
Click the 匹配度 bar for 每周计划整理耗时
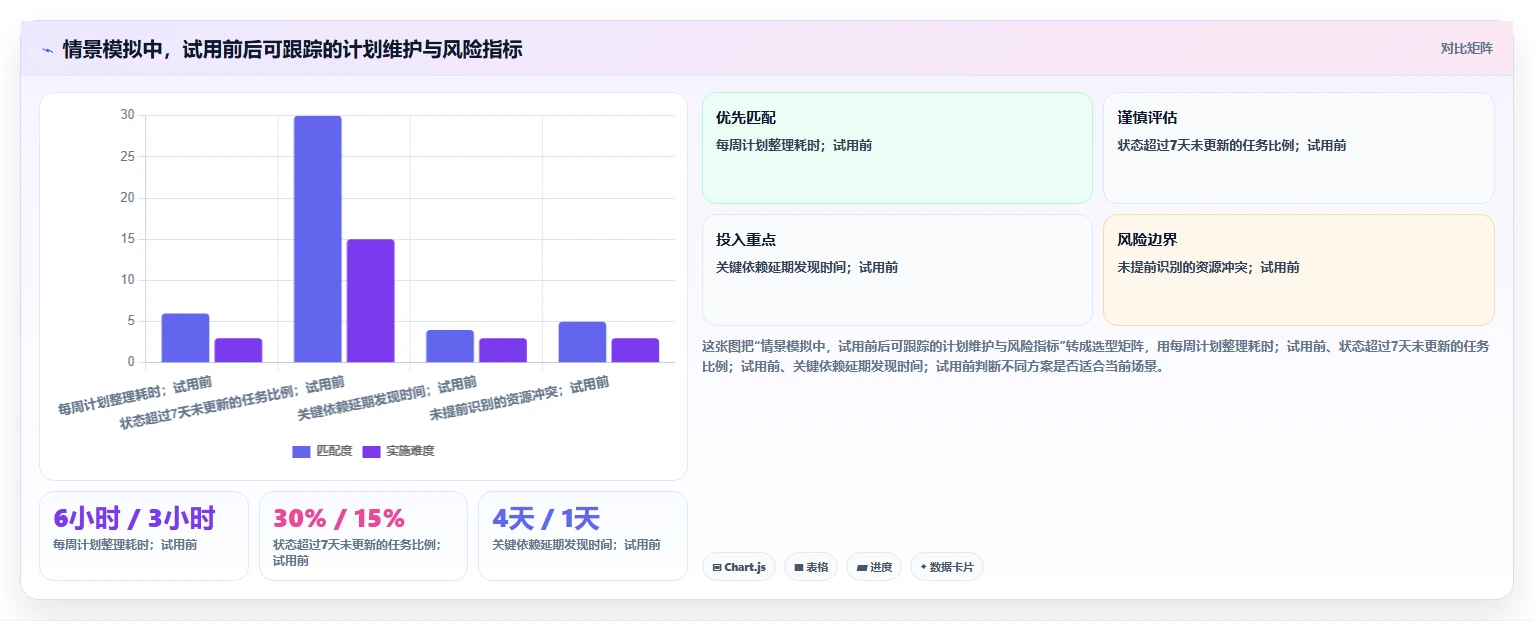(185, 338)
